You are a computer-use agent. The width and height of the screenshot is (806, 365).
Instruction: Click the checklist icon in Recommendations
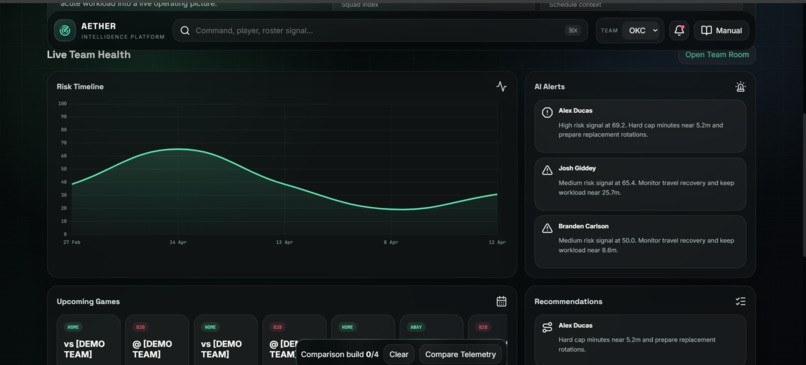point(740,301)
